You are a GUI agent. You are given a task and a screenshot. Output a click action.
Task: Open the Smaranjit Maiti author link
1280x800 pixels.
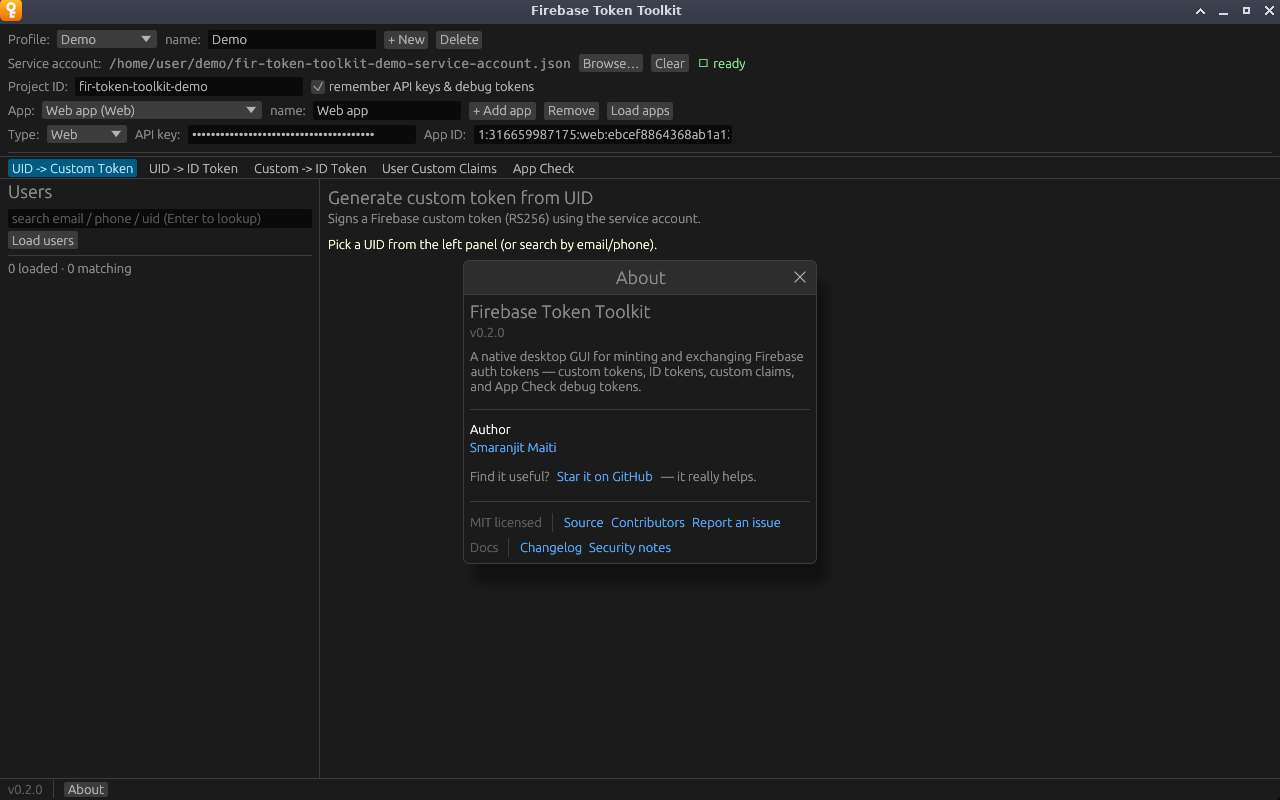[x=513, y=448]
